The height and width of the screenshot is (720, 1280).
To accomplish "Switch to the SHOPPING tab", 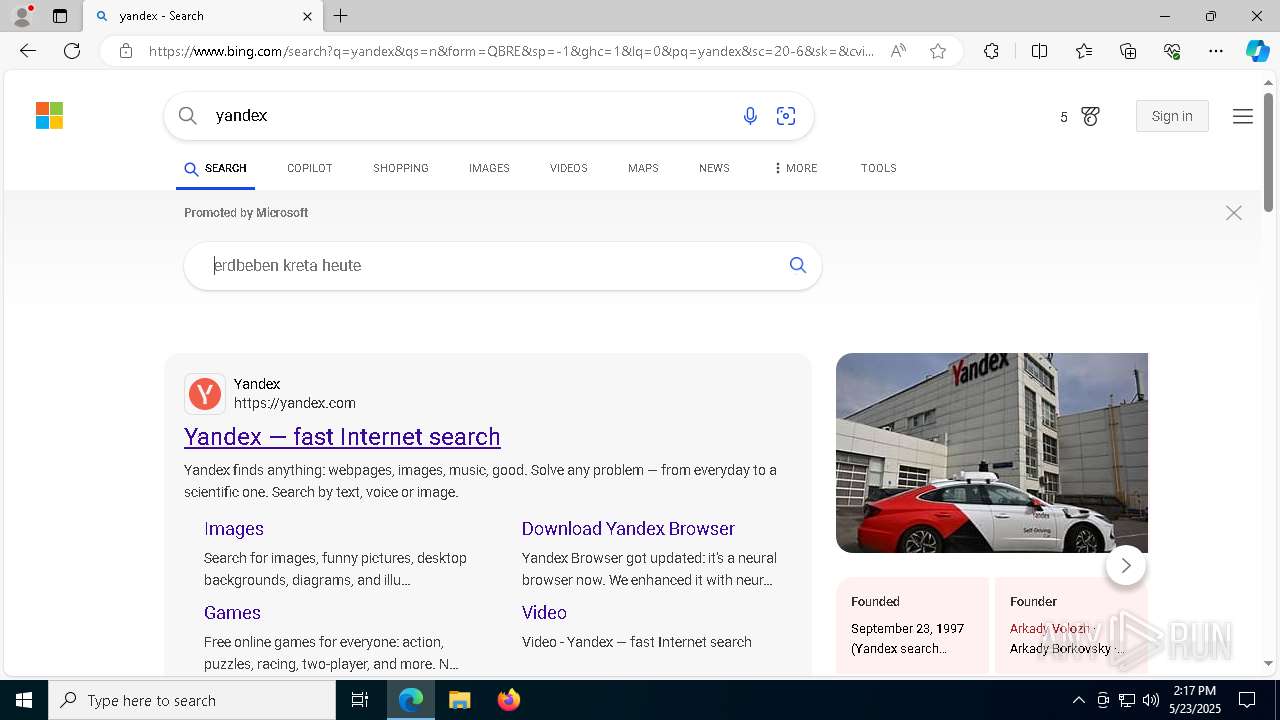I will pyautogui.click(x=401, y=168).
